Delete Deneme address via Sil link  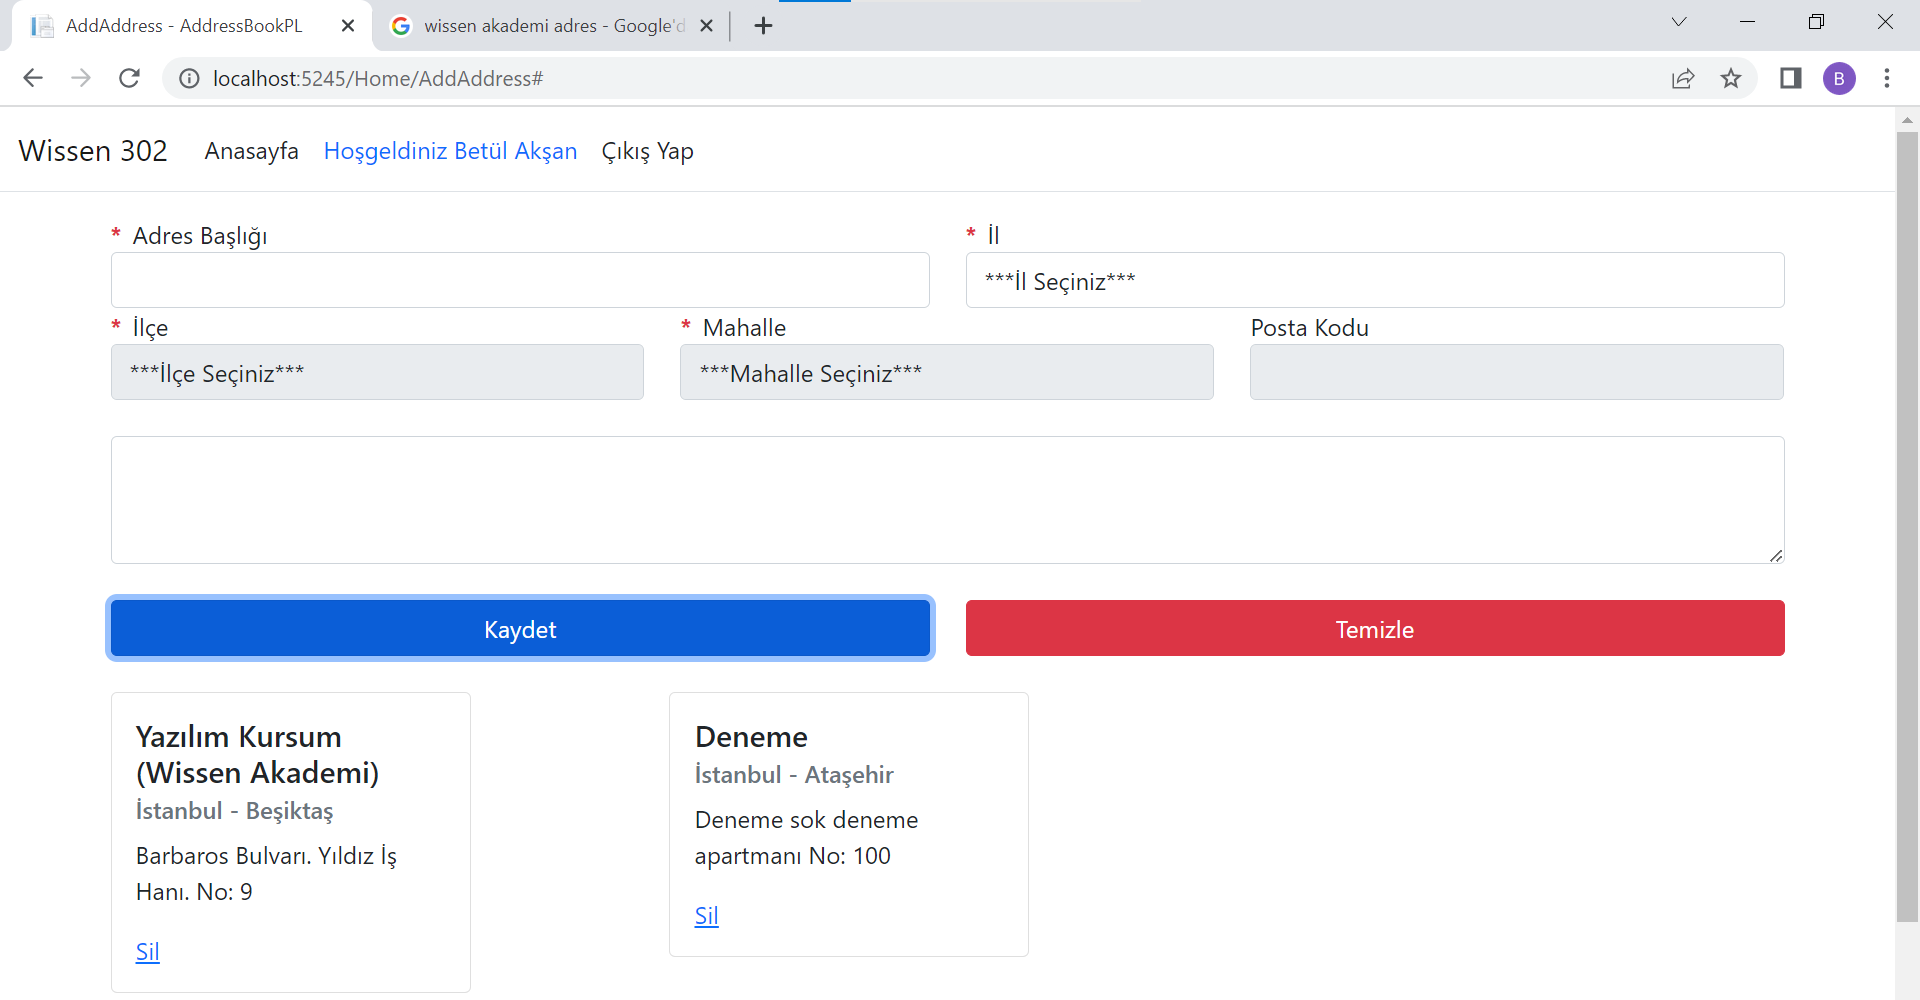706,915
